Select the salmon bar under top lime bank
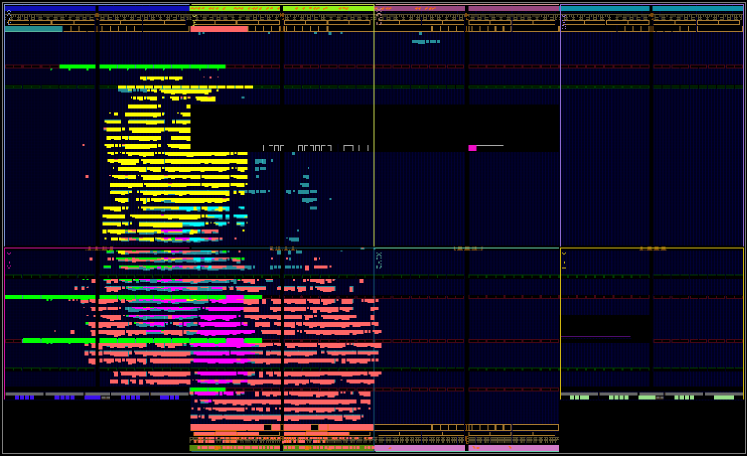 point(219,29)
